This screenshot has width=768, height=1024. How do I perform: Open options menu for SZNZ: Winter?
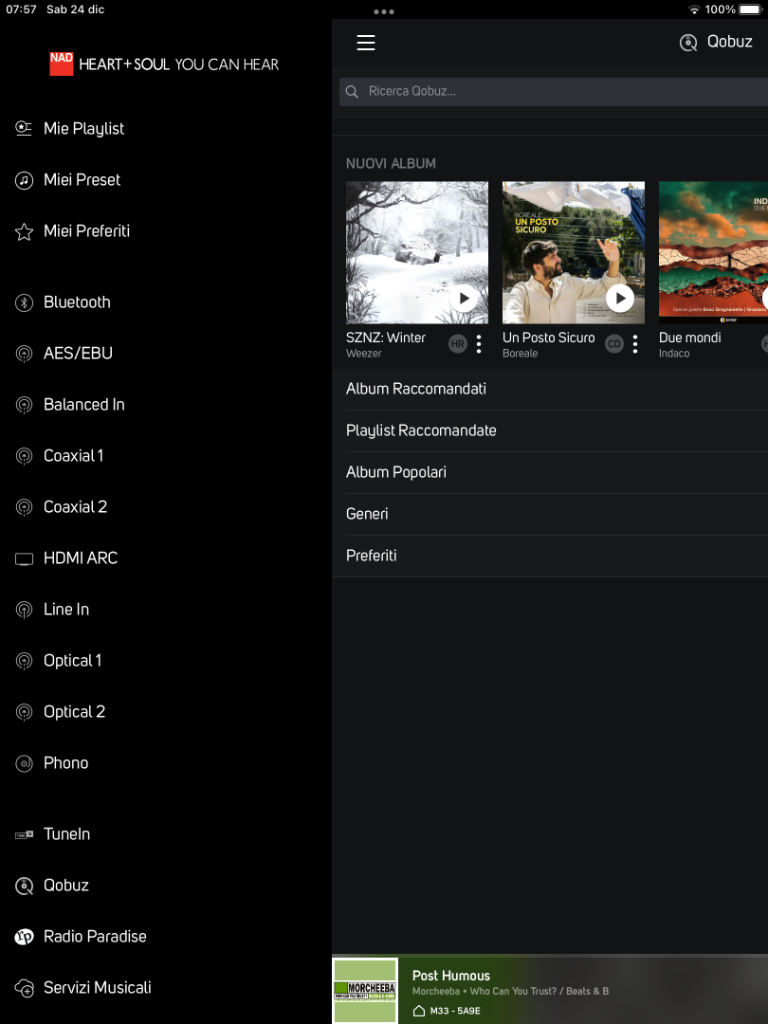479,344
